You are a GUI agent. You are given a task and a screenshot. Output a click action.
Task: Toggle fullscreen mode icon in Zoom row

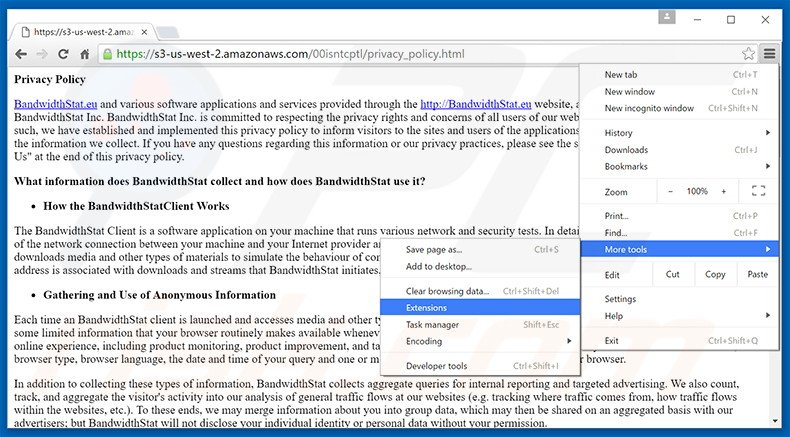tap(758, 191)
